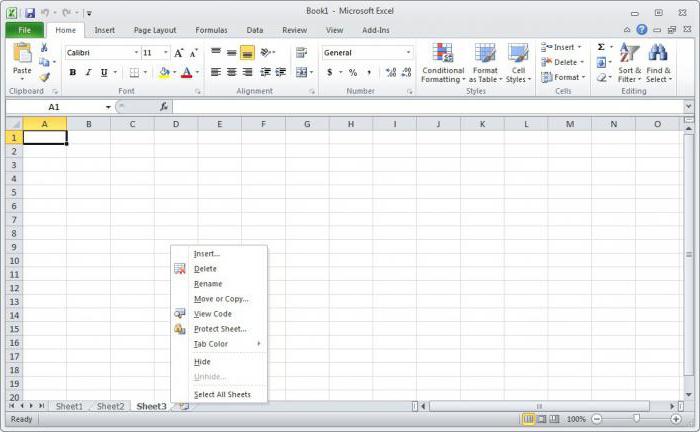Toggle Italic formatting button
Viewport: 700px width, 432px height.
point(88,72)
